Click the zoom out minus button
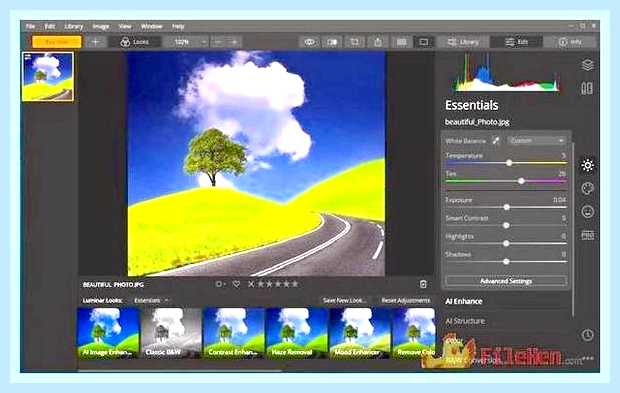The width and height of the screenshot is (620, 393). pyautogui.click(x=218, y=42)
